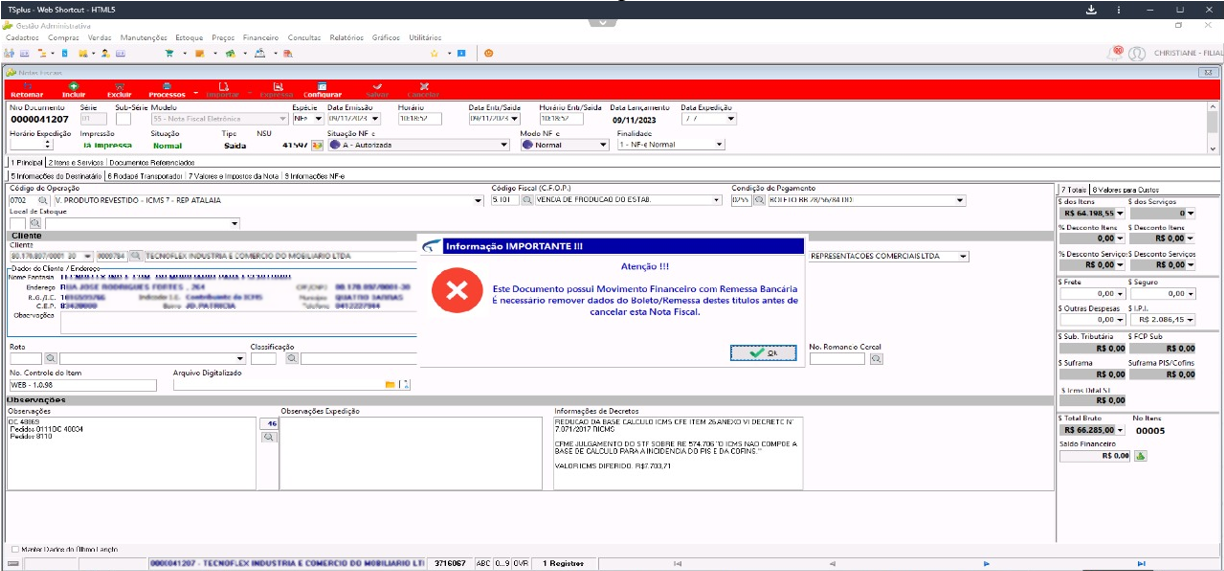This screenshot has width=1224, height=571.
Task: Open the Financeiro menu
Action: pos(261,37)
